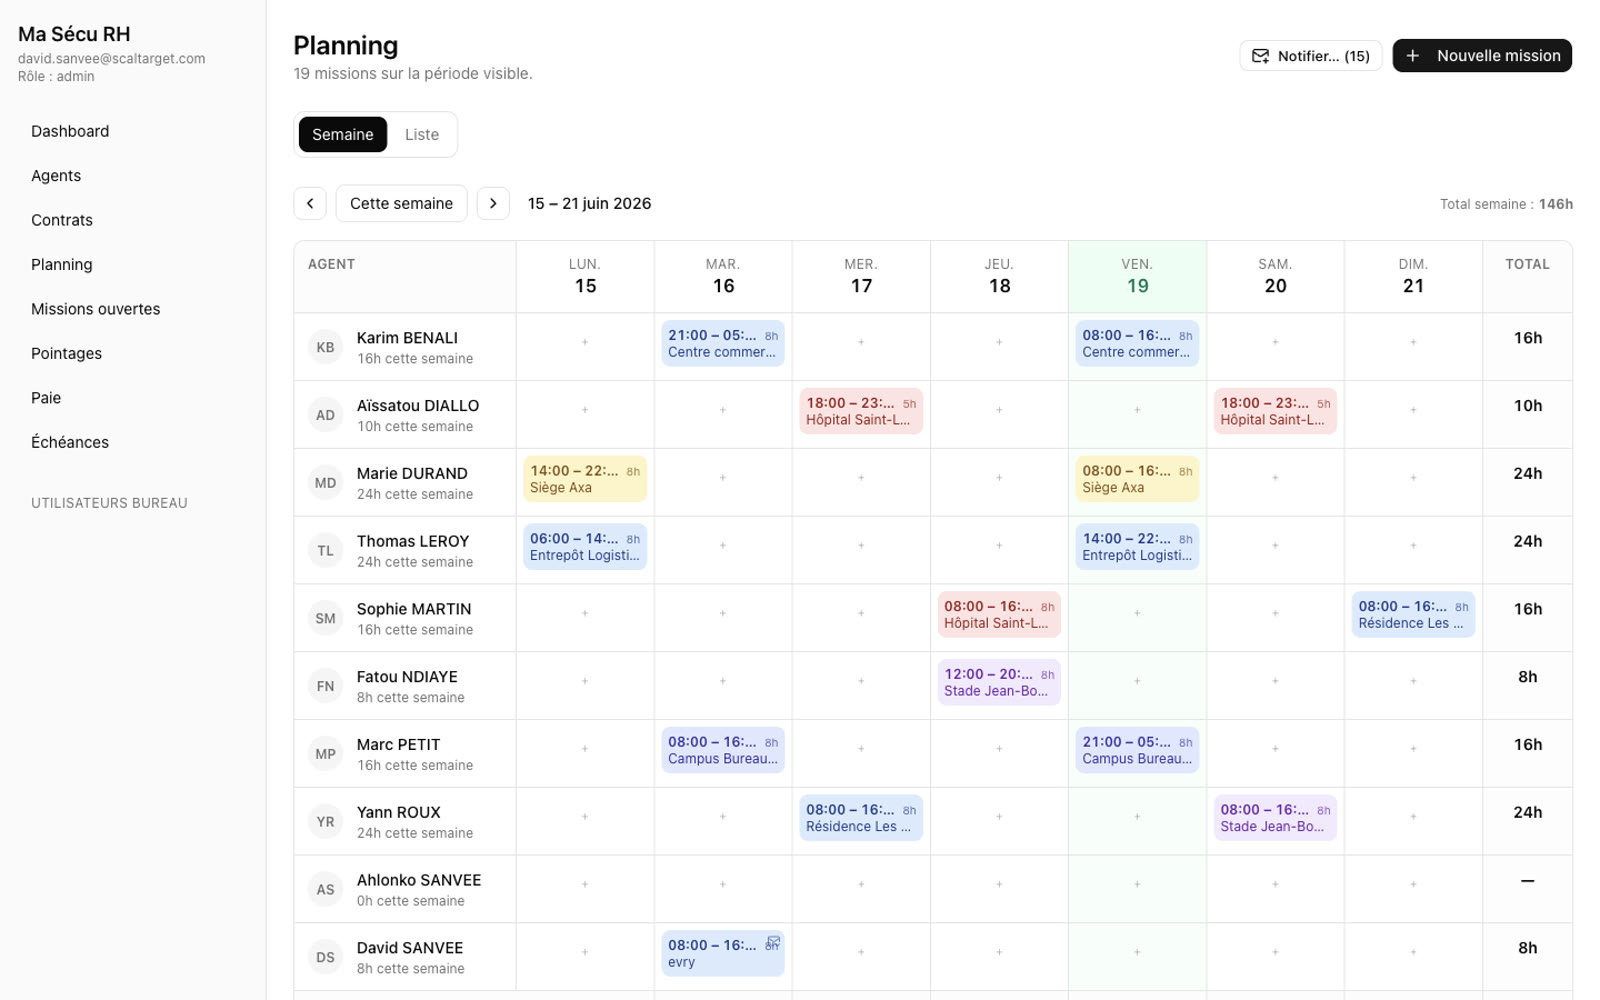Add mission for Yann ROUX on Monday 15
Screen dimensions: 1600x1000
point(585,816)
